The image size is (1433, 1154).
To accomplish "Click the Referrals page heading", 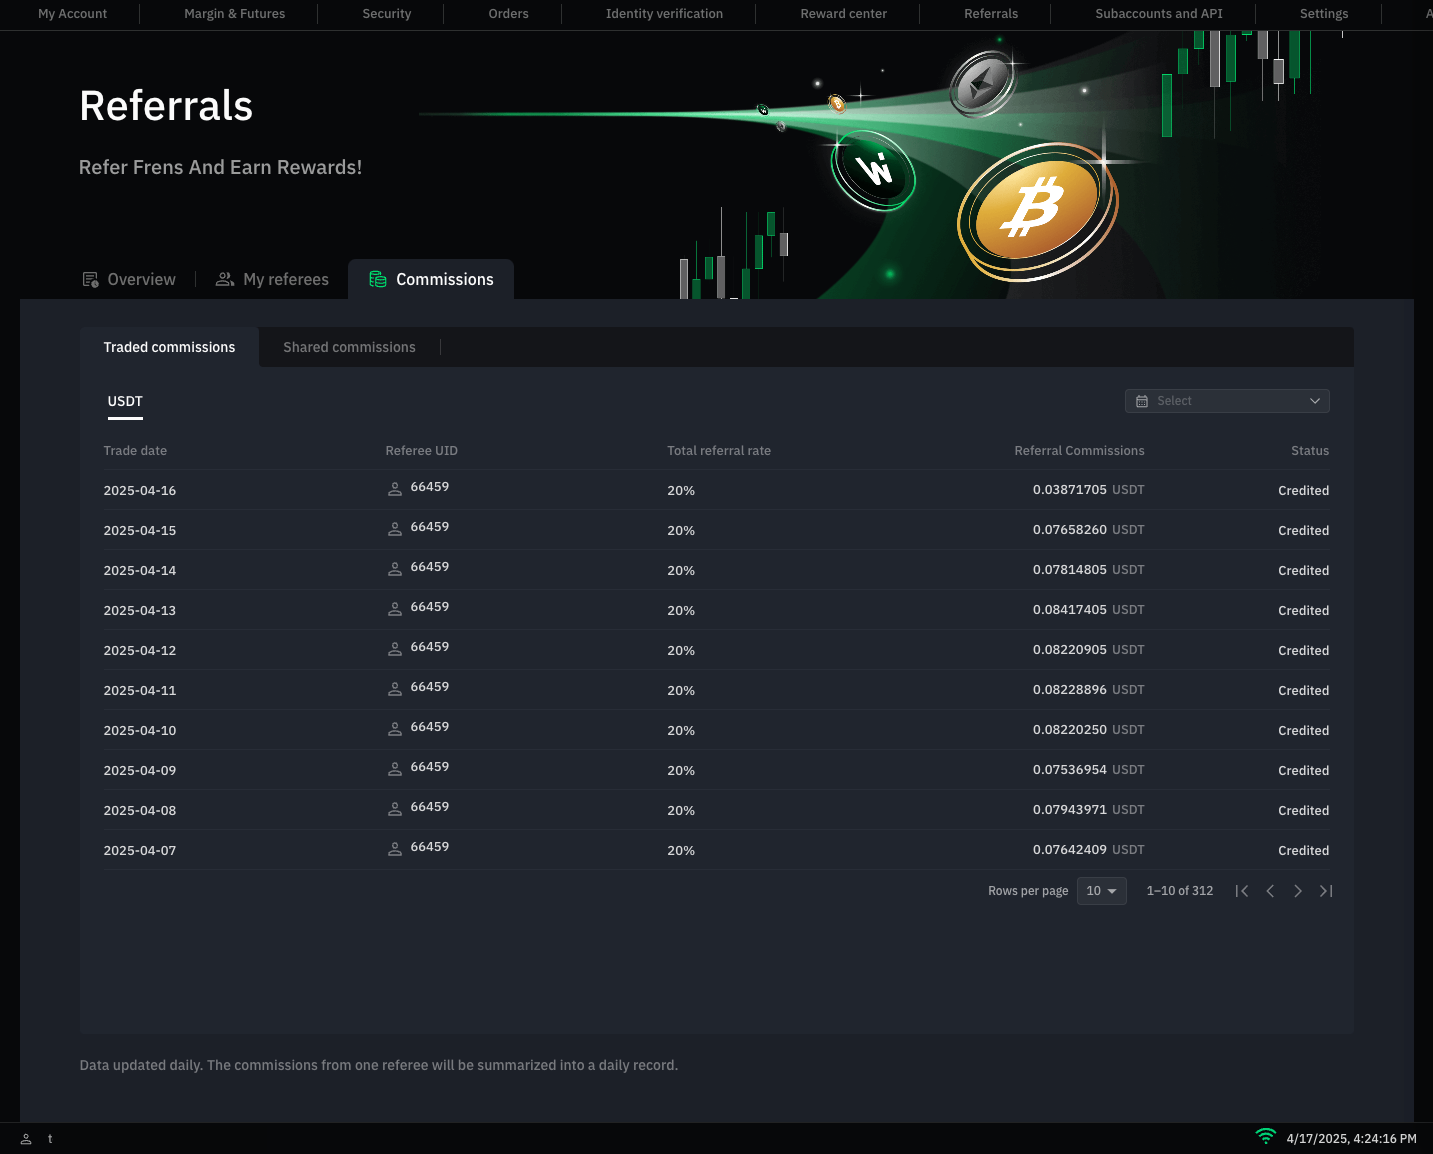I will (x=166, y=106).
